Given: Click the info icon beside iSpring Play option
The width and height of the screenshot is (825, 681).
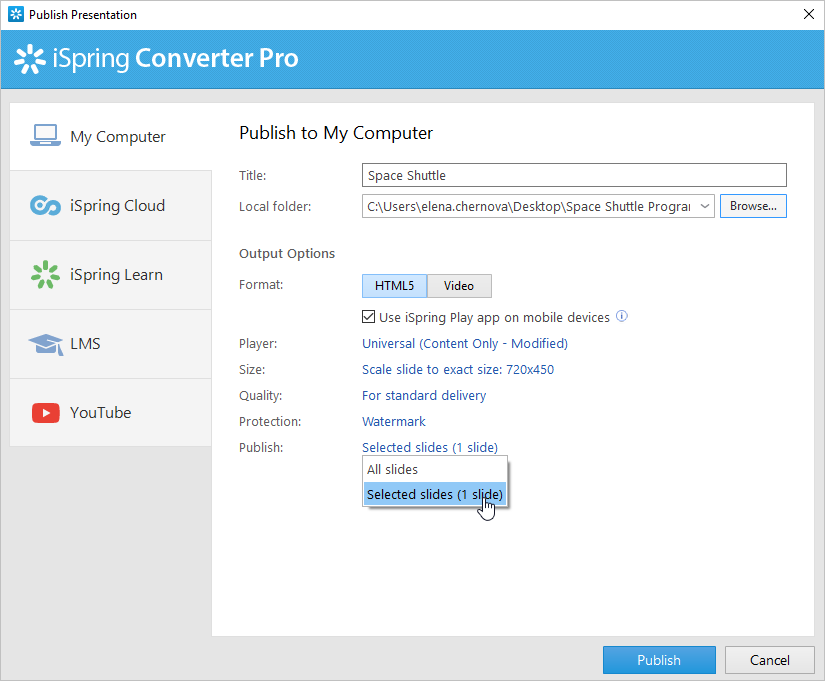Looking at the screenshot, I should pyautogui.click(x=621, y=316).
